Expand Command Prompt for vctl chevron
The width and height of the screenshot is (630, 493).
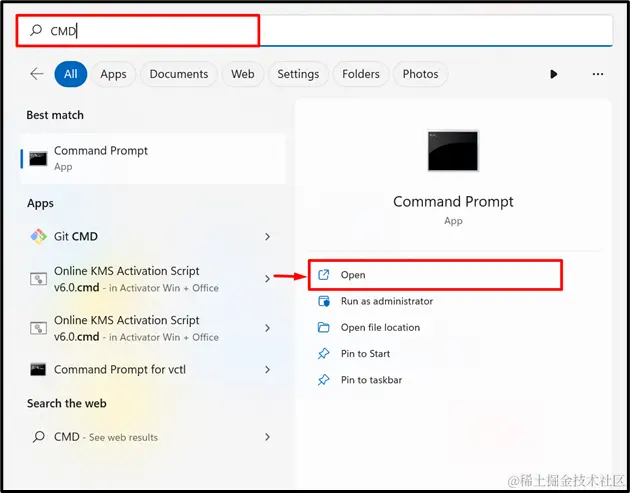click(268, 370)
